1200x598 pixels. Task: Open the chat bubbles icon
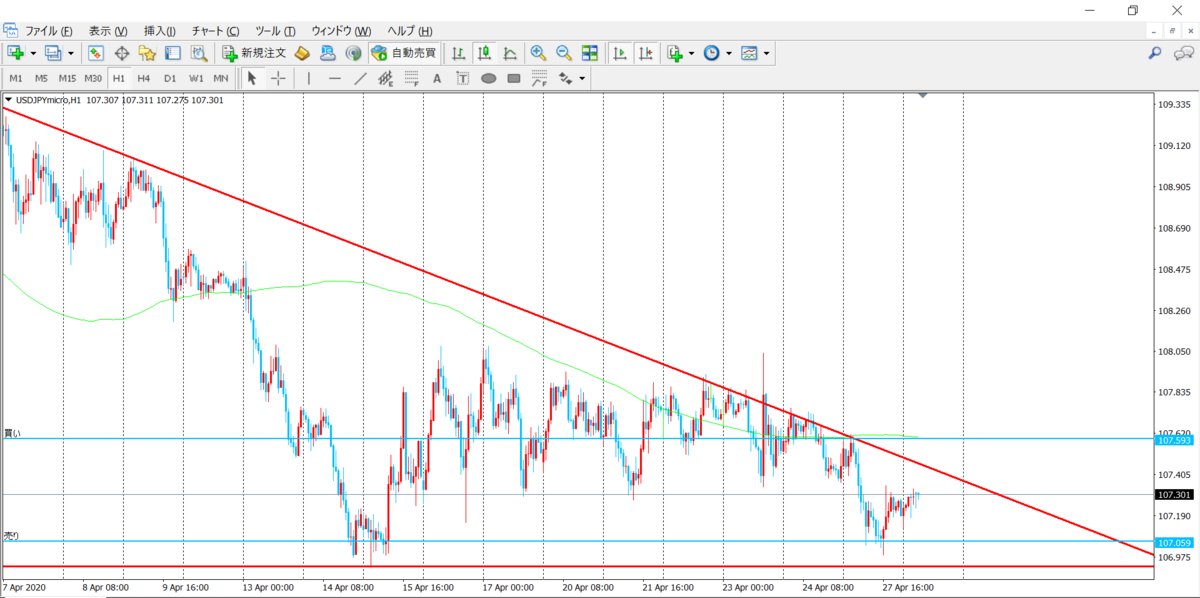coord(1185,53)
